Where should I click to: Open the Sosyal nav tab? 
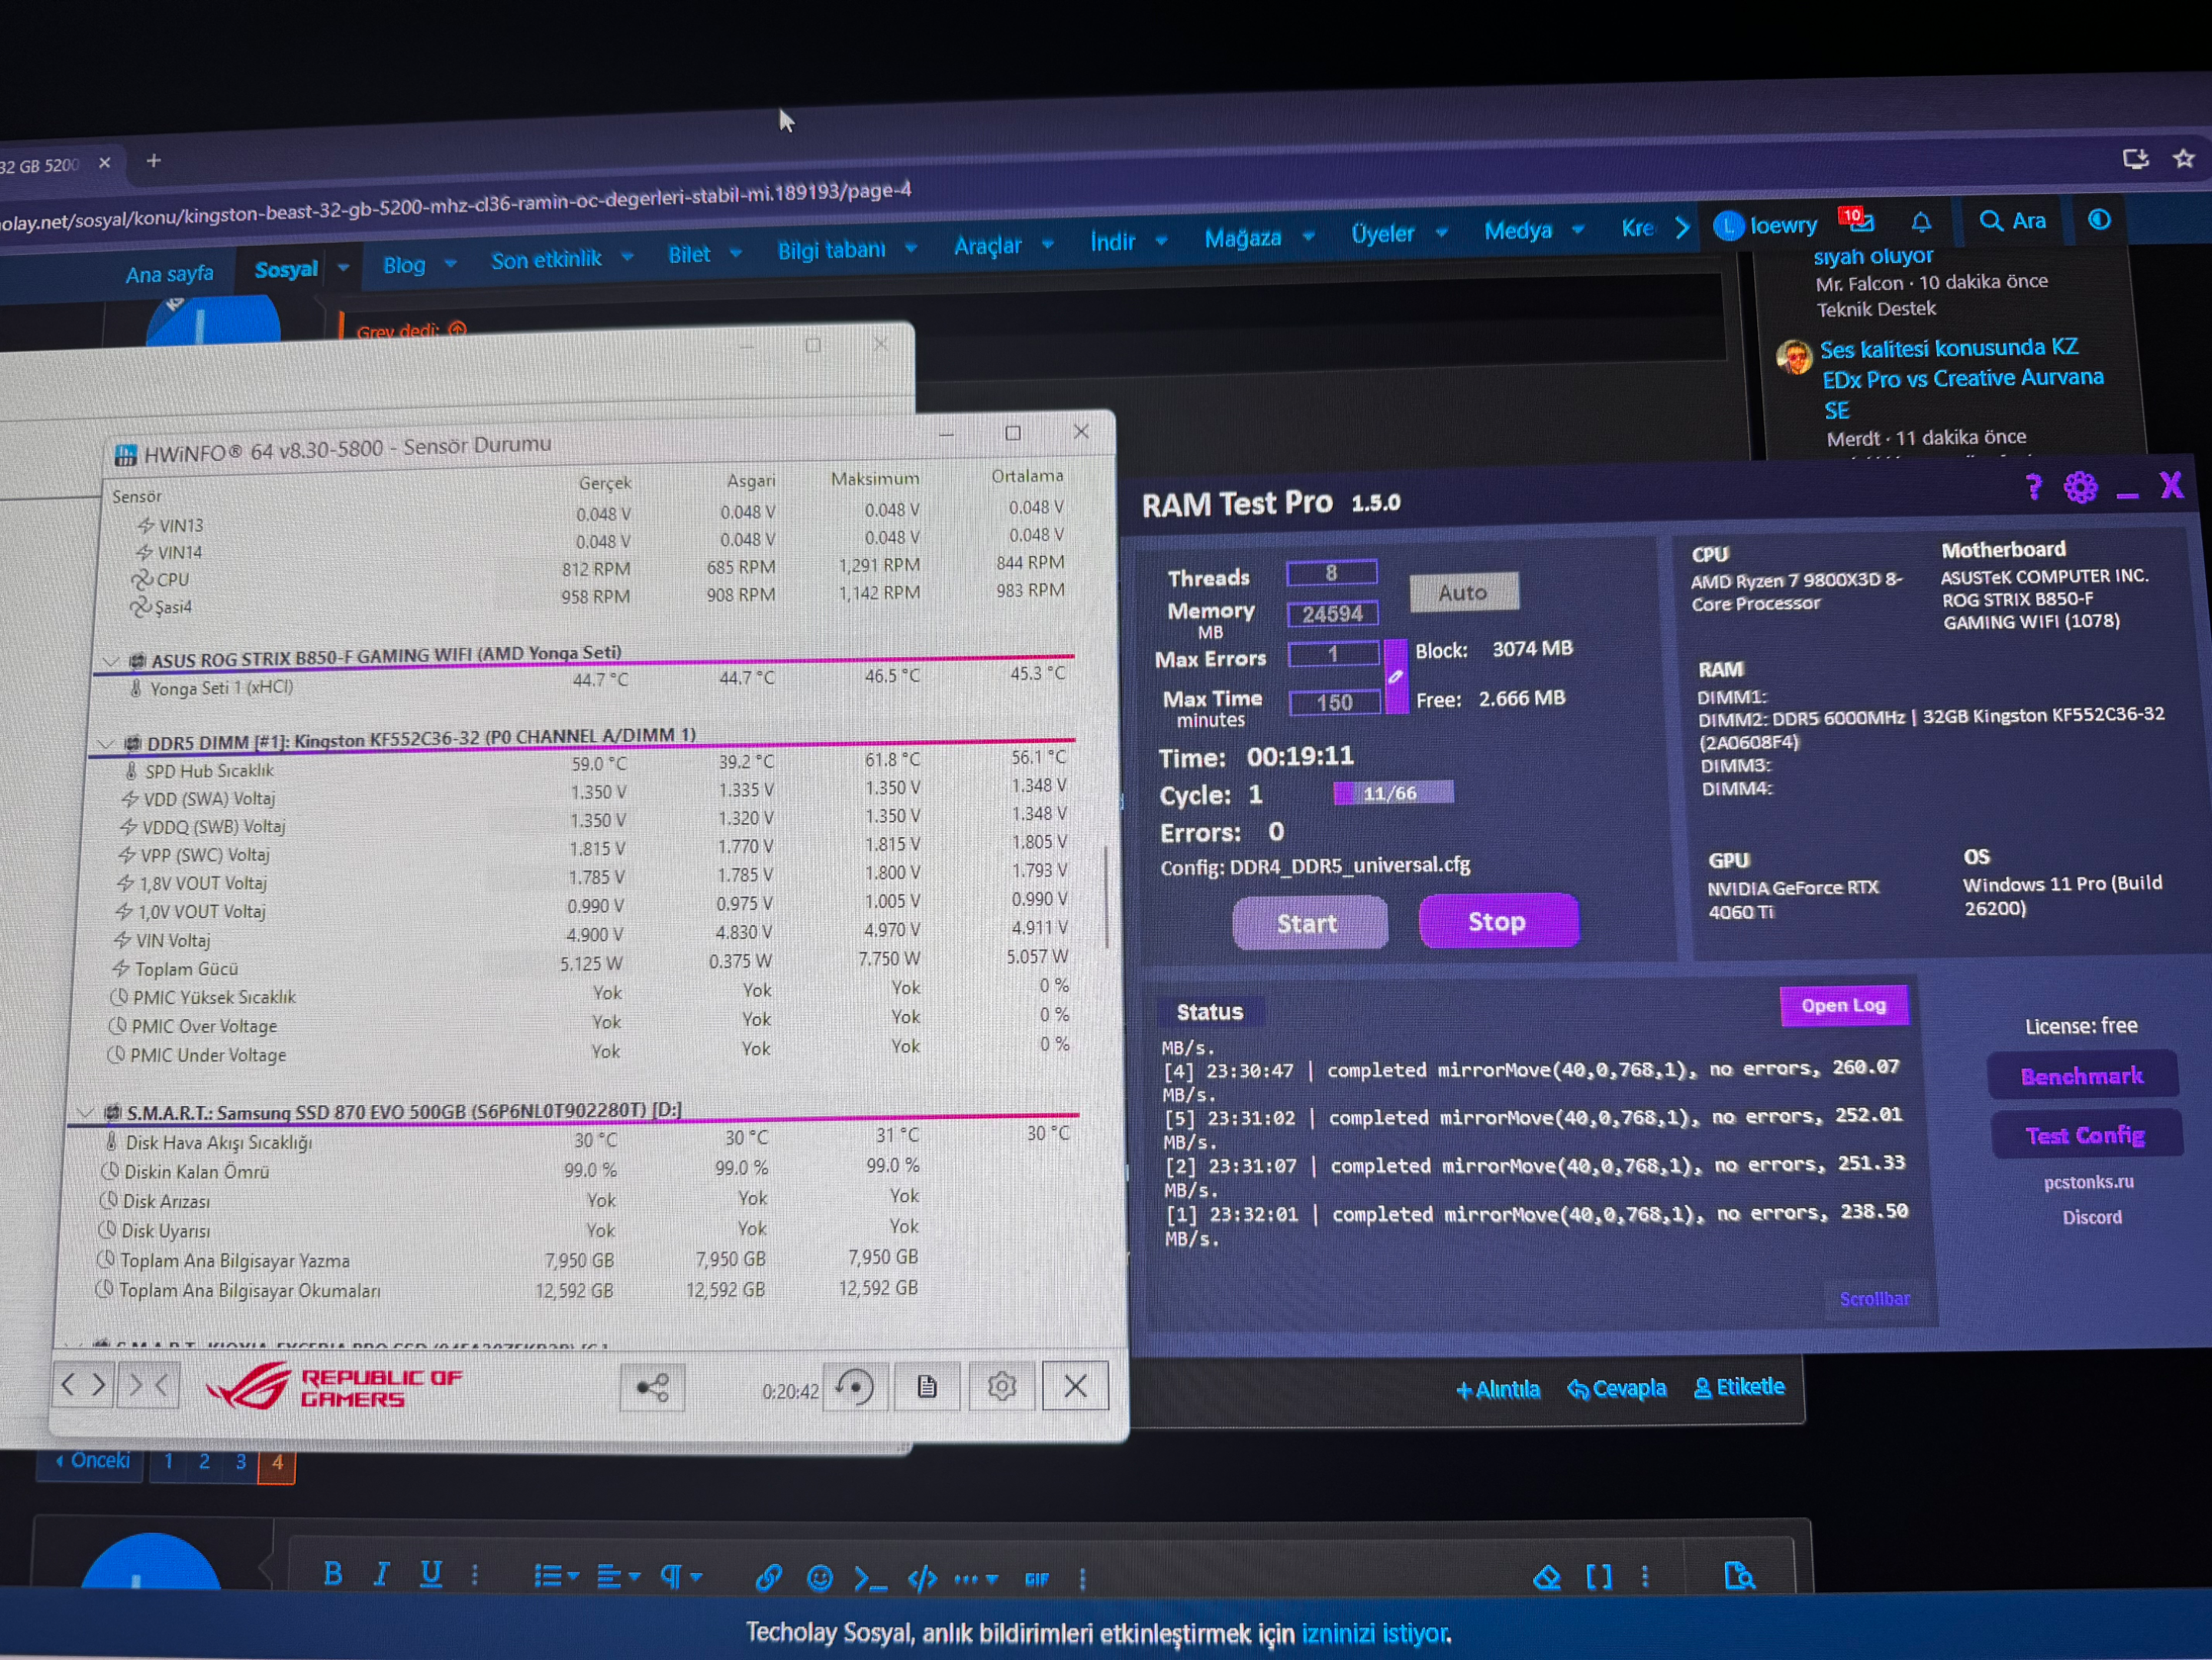click(x=286, y=269)
